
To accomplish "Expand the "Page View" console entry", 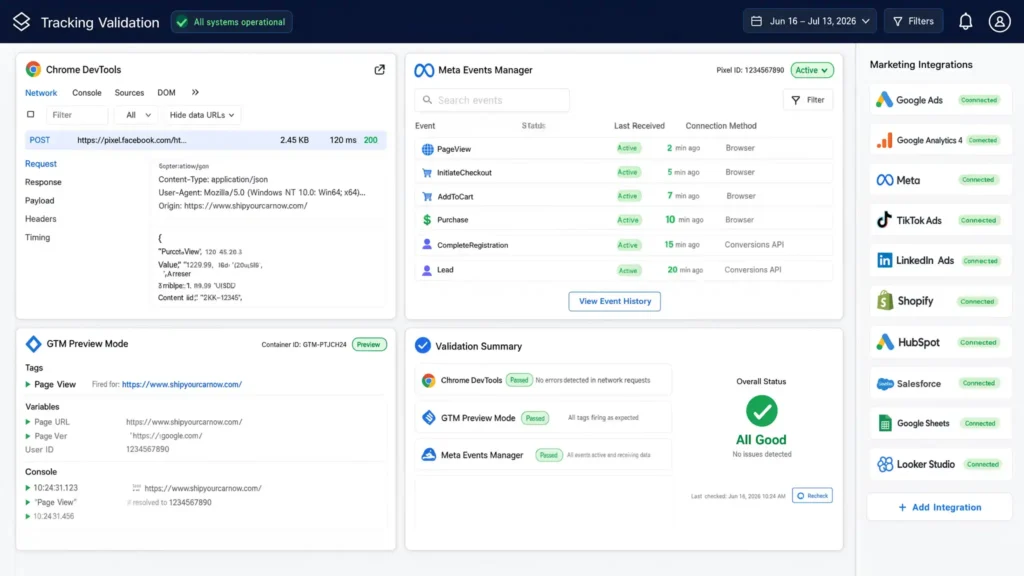I will pos(28,502).
